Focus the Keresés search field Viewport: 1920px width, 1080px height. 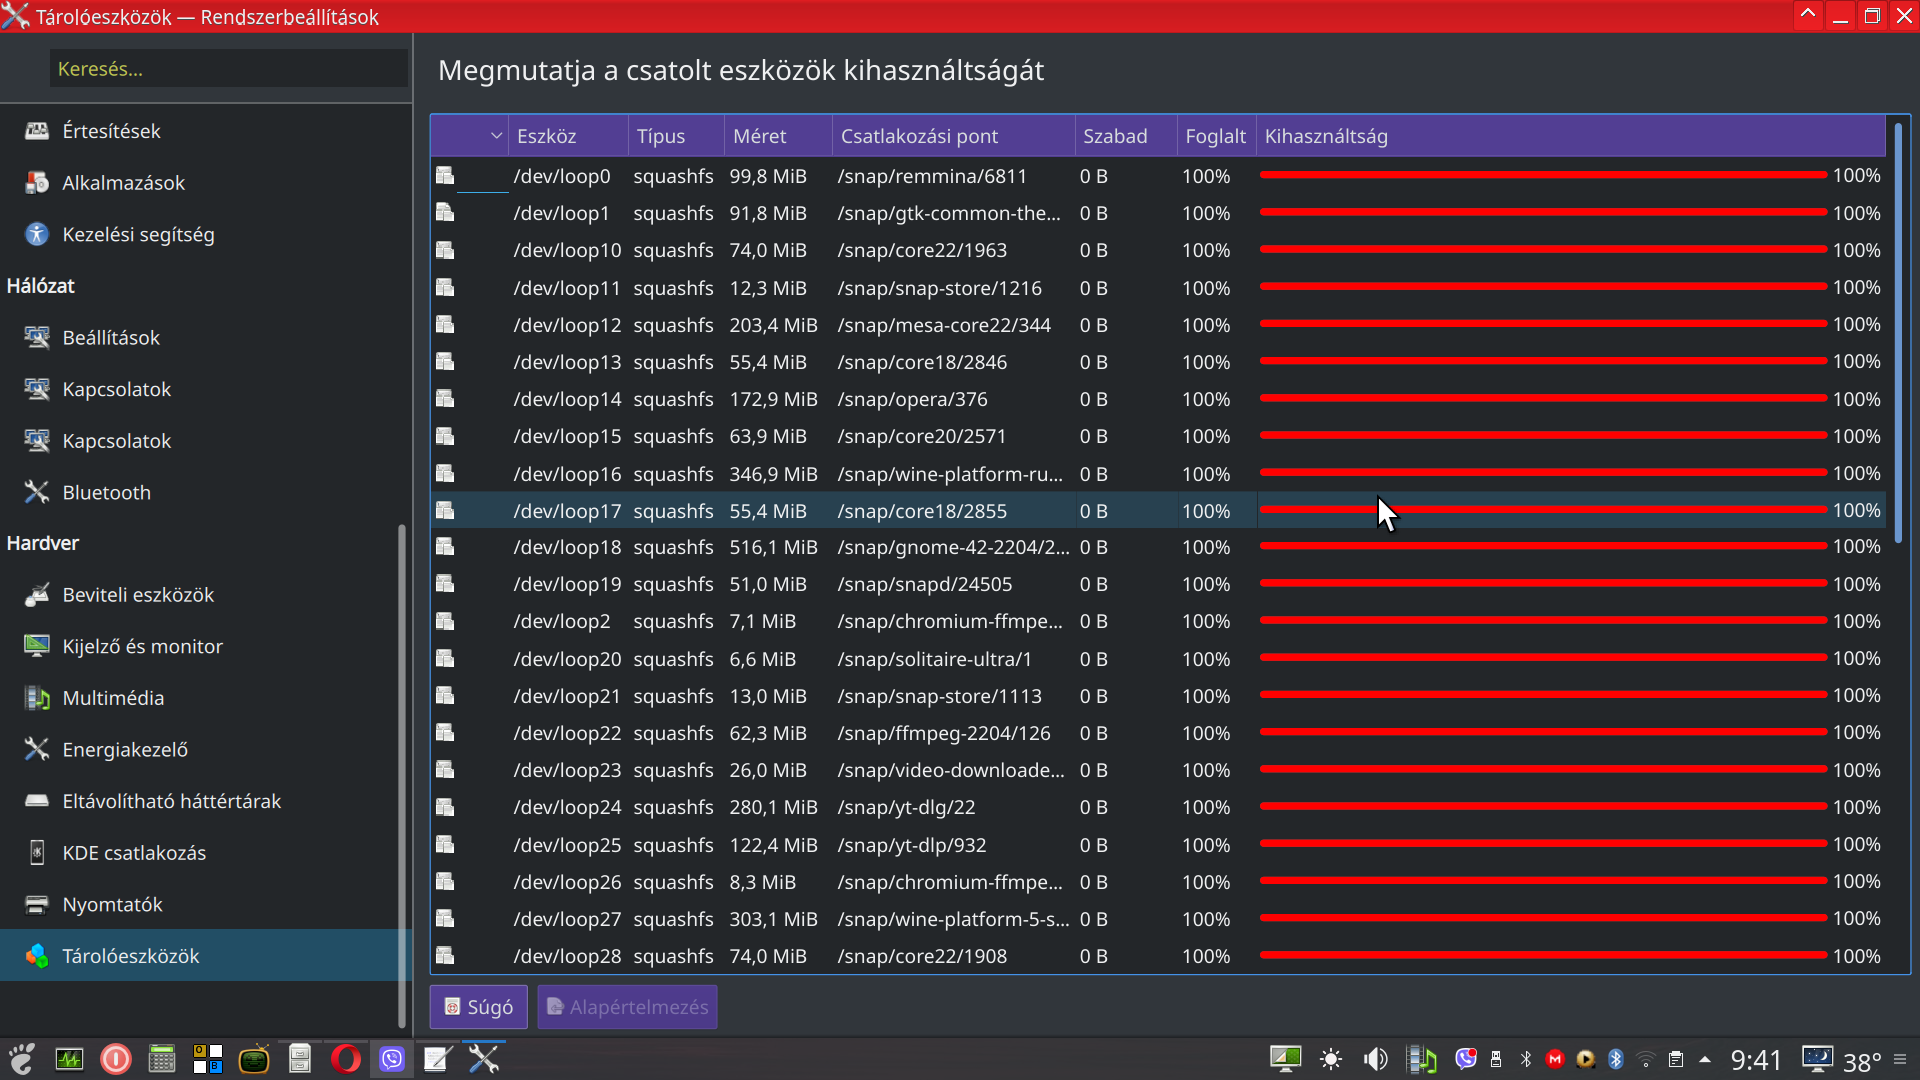coord(229,69)
